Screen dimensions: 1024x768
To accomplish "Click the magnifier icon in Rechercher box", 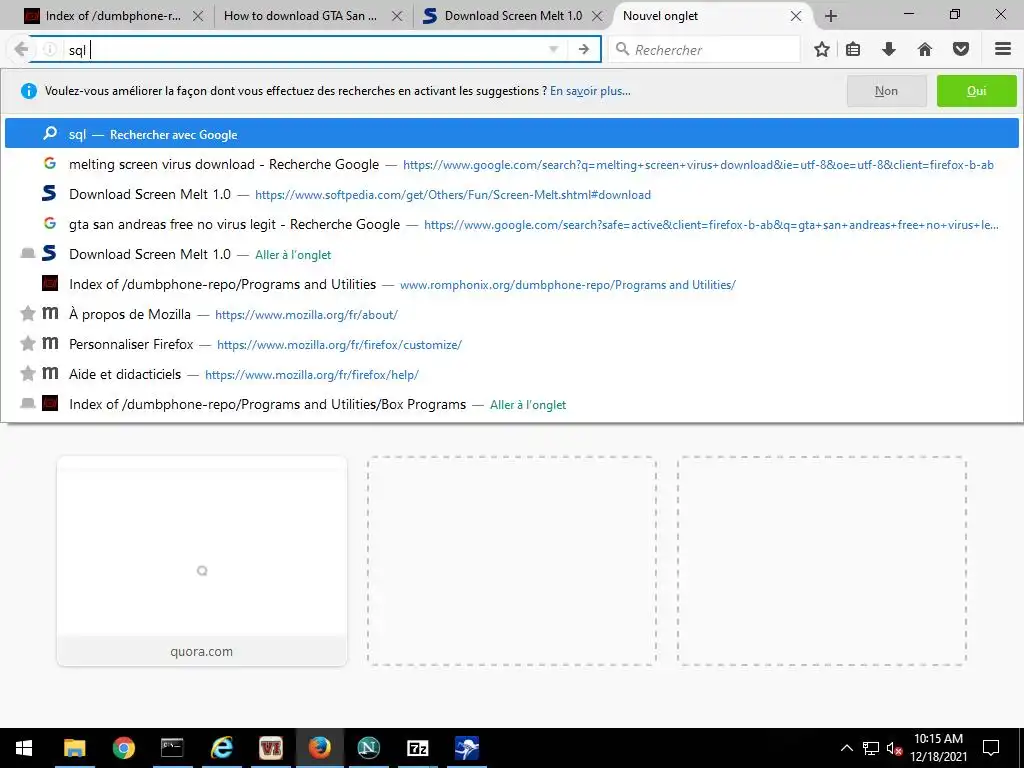I will [x=622, y=49].
